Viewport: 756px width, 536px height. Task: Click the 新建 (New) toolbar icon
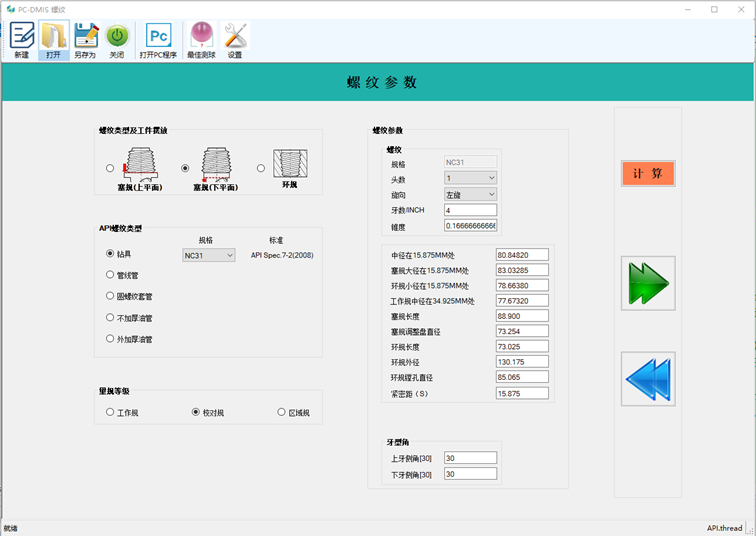tap(22, 40)
